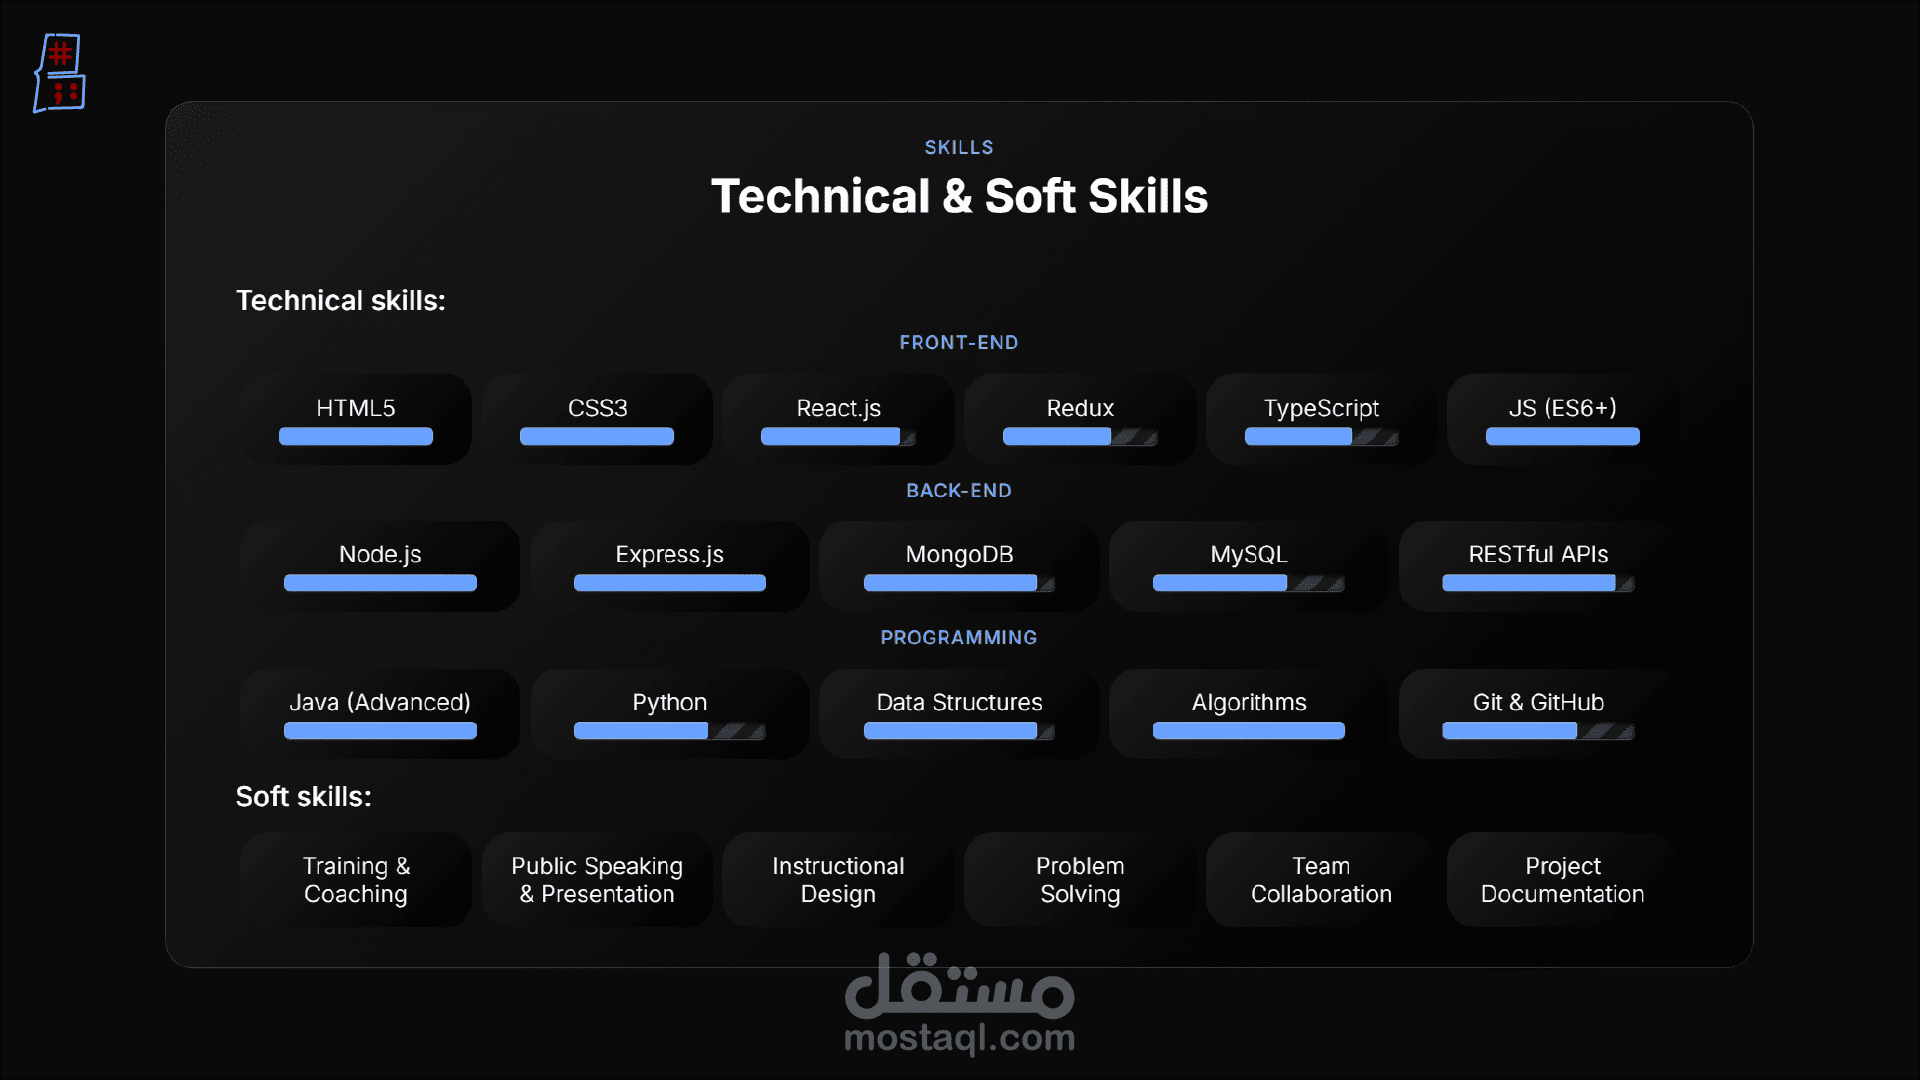Select the Problem Solving soft skill card

1080,880
